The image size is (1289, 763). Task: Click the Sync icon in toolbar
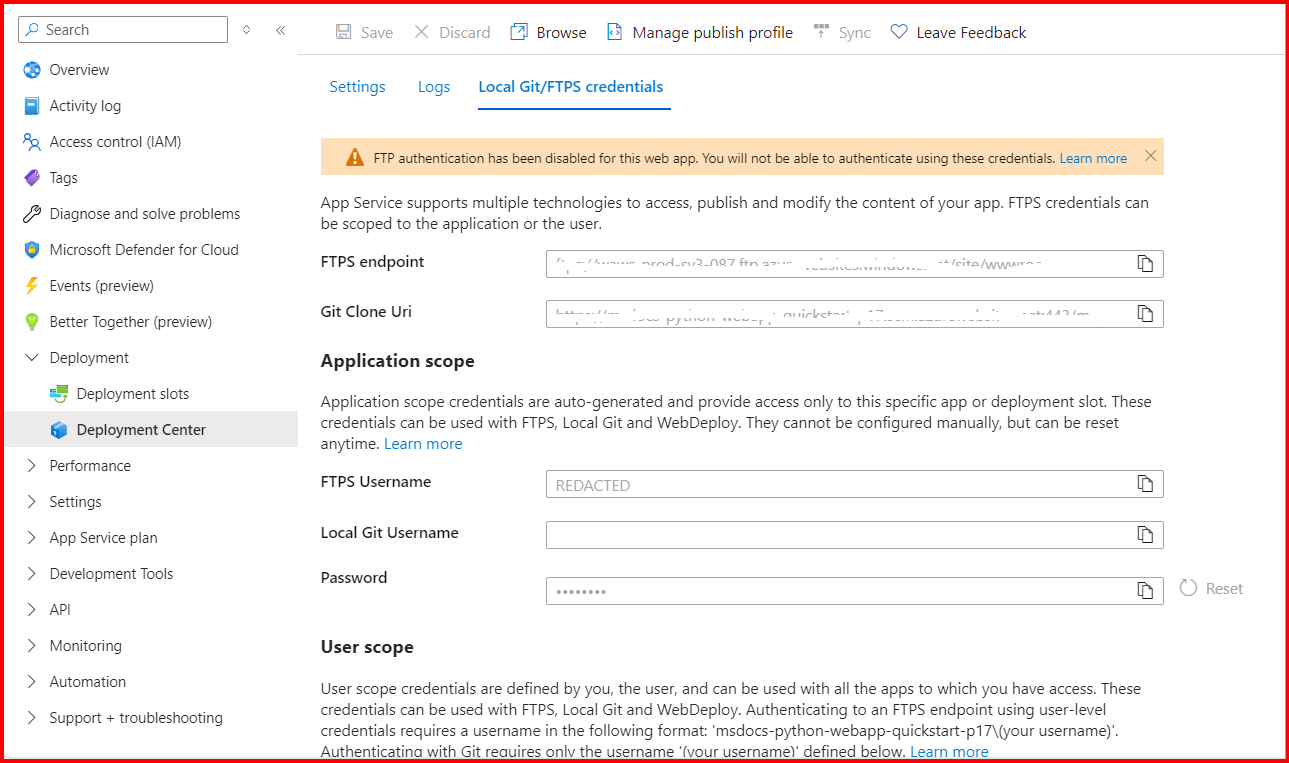click(821, 32)
